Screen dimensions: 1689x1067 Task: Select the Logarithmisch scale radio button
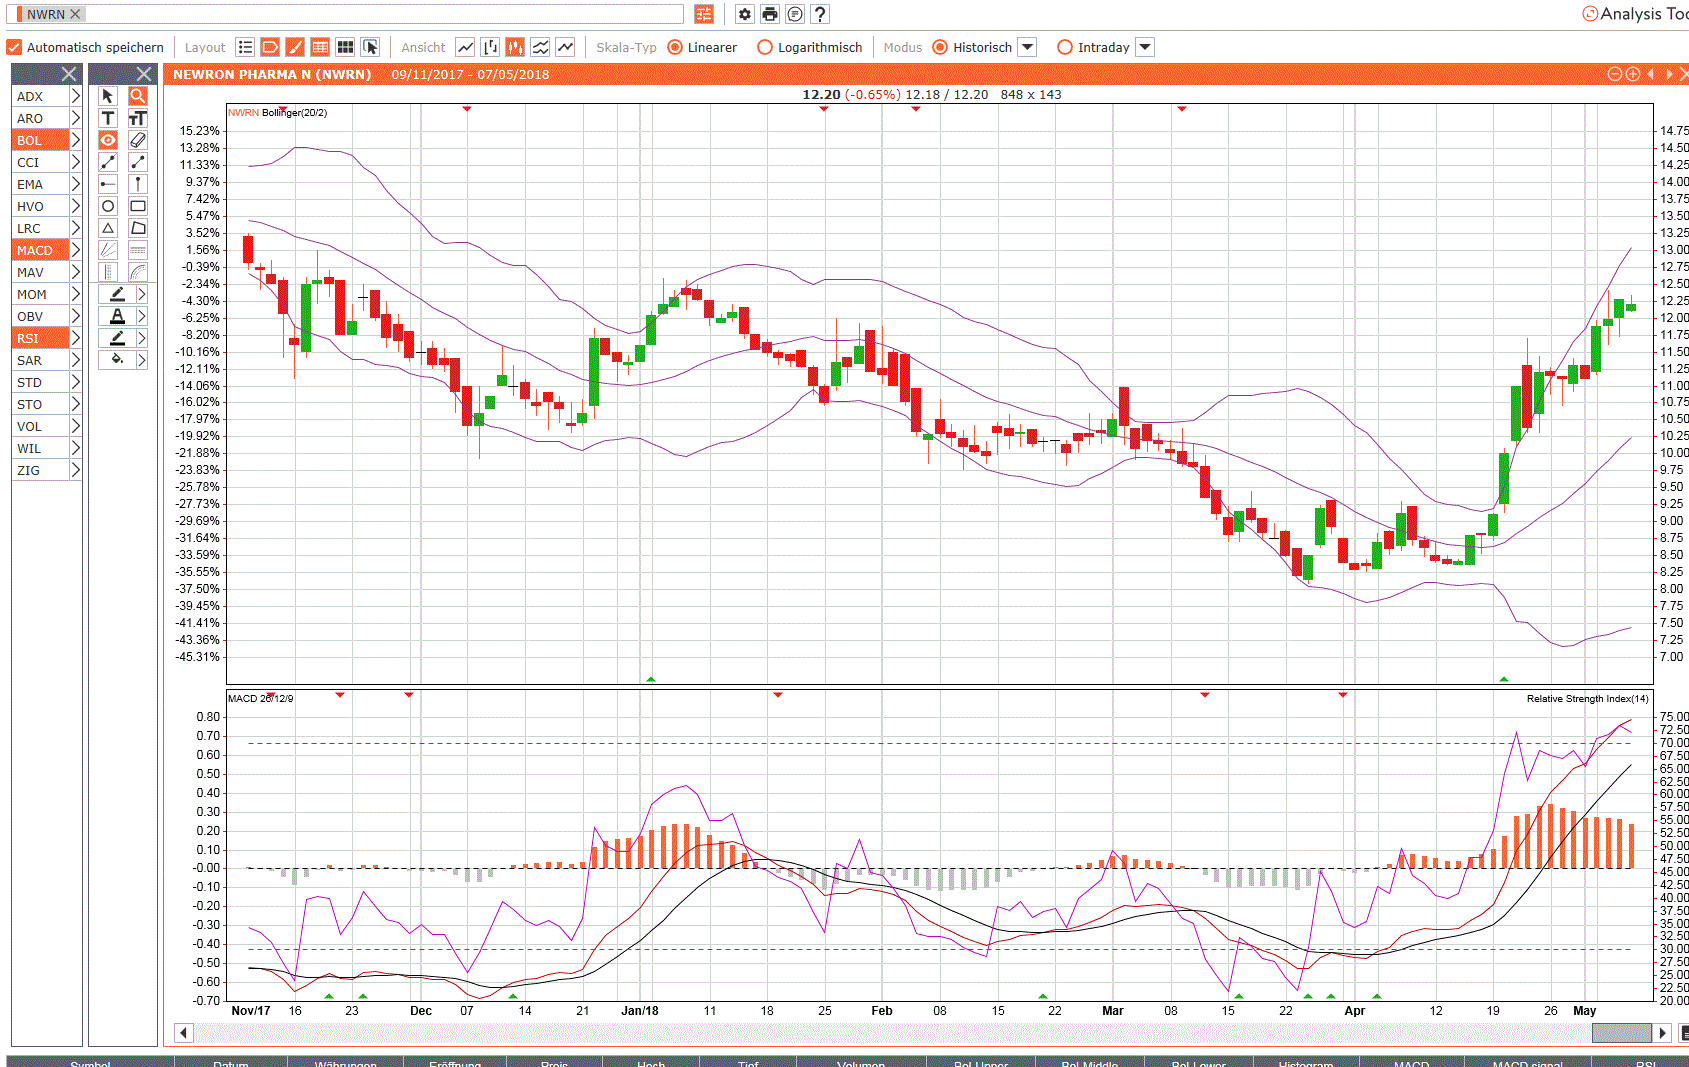(765, 47)
